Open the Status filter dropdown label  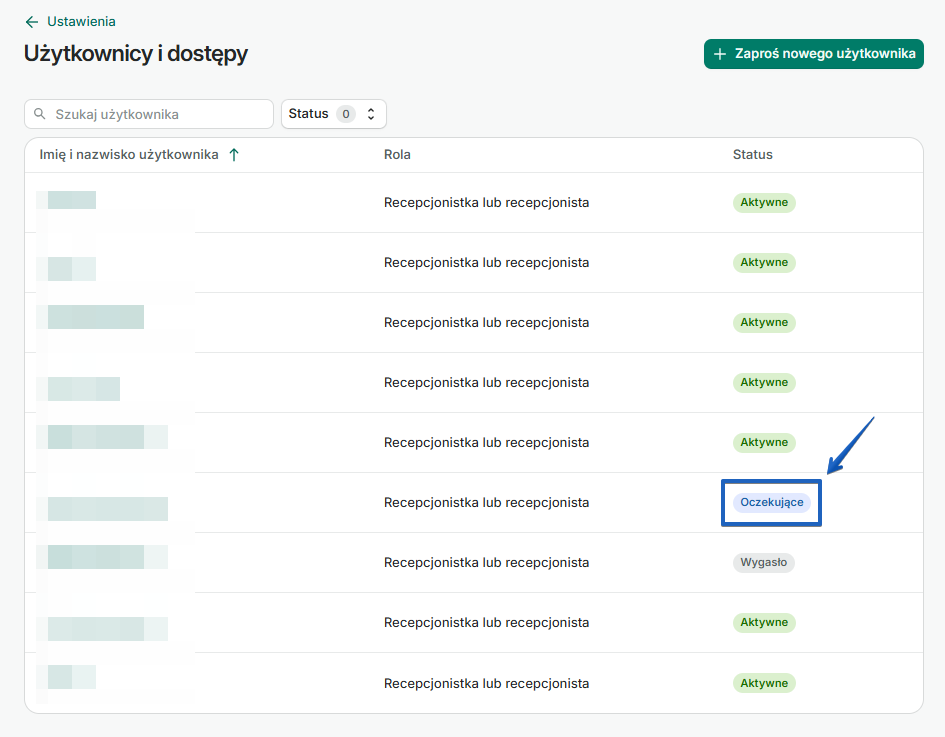[308, 114]
